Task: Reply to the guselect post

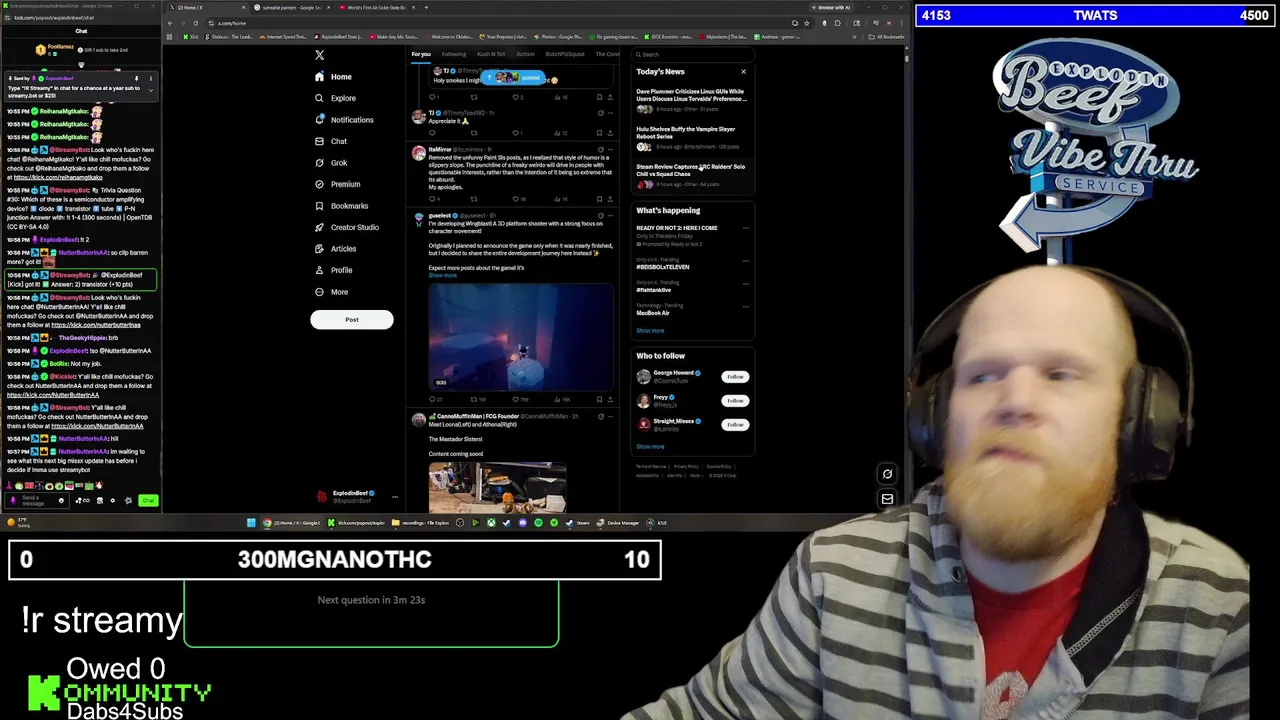Action: [x=433, y=399]
